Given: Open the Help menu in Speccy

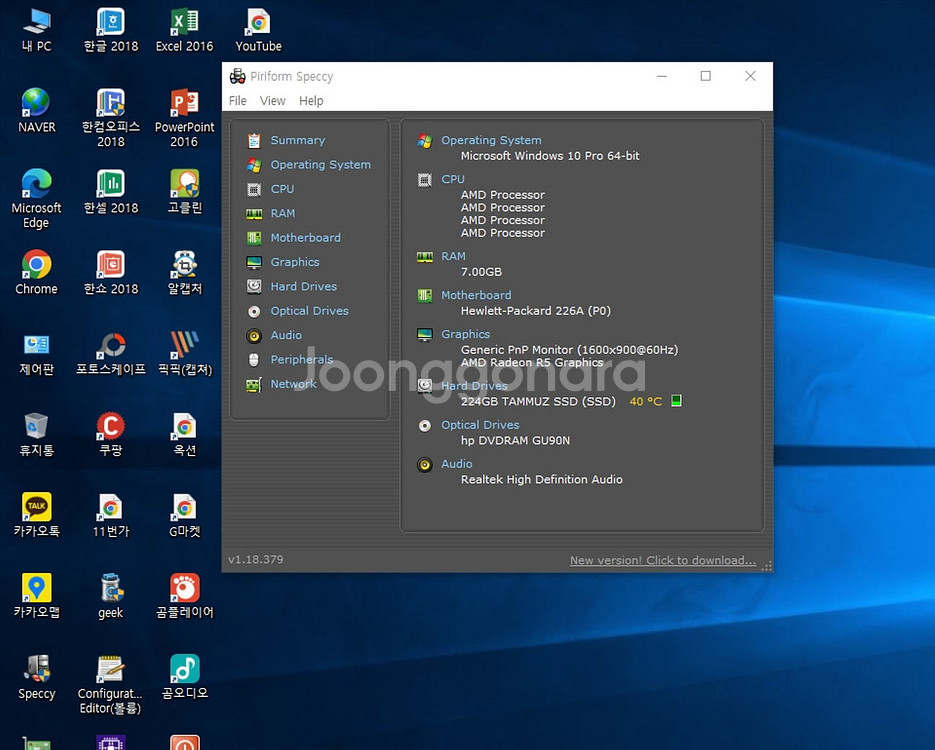Looking at the screenshot, I should 311,101.
